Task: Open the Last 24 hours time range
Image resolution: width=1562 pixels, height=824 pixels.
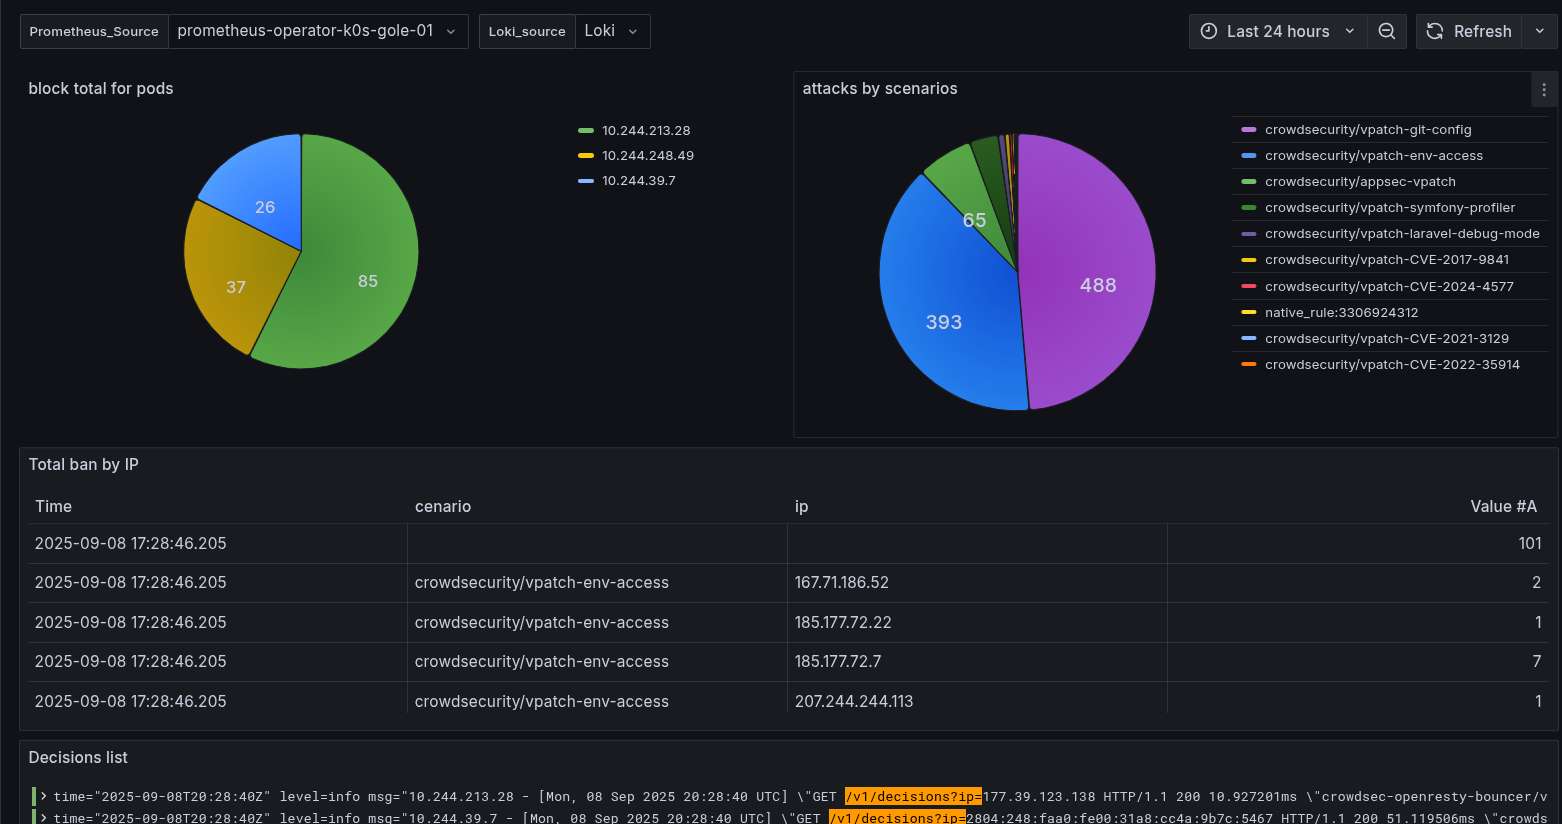Action: (x=1278, y=31)
